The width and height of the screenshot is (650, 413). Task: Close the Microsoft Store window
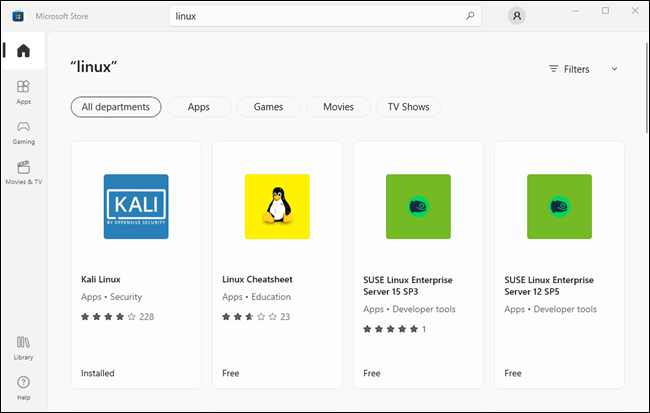(x=635, y=11)
